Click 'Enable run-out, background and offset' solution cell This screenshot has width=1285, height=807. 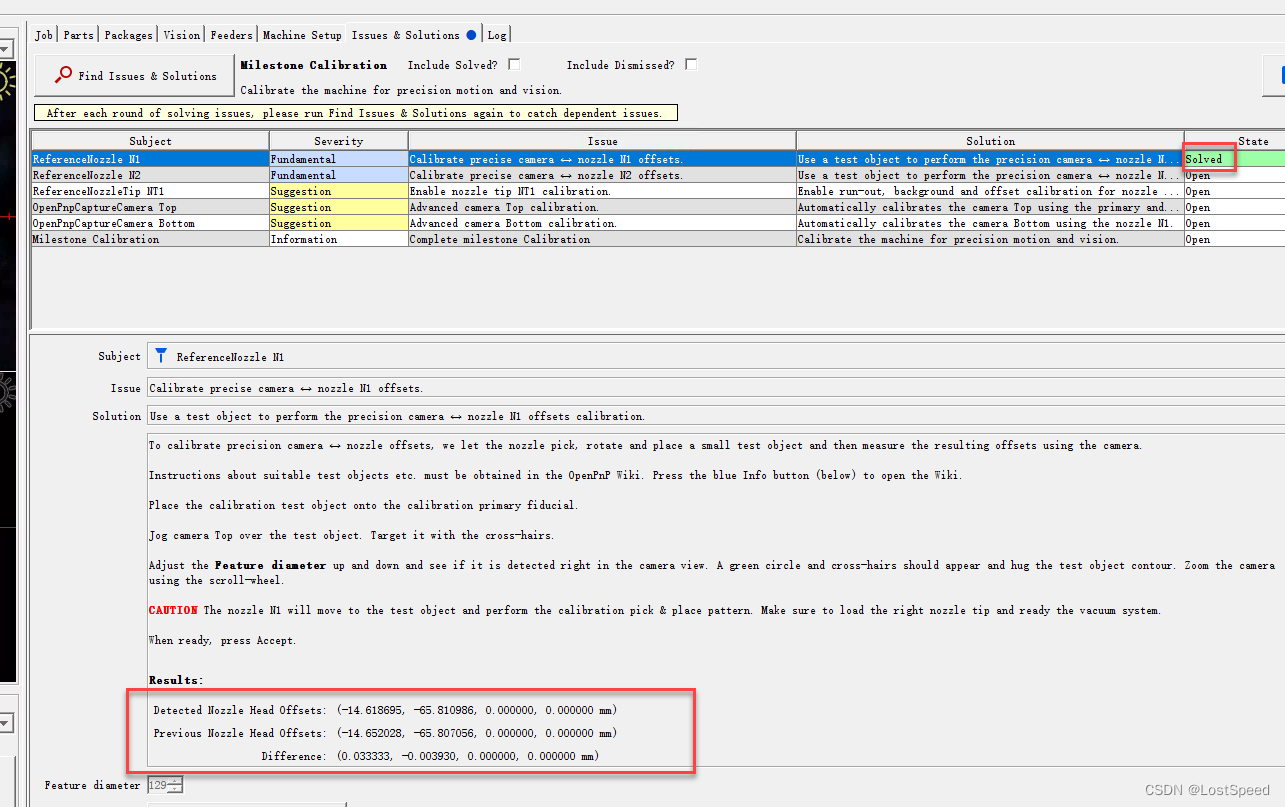(990, 191)
